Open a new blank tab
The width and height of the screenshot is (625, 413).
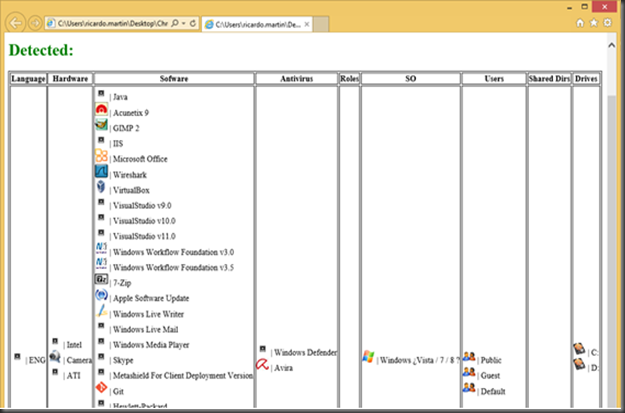click(x=321, y=24)
